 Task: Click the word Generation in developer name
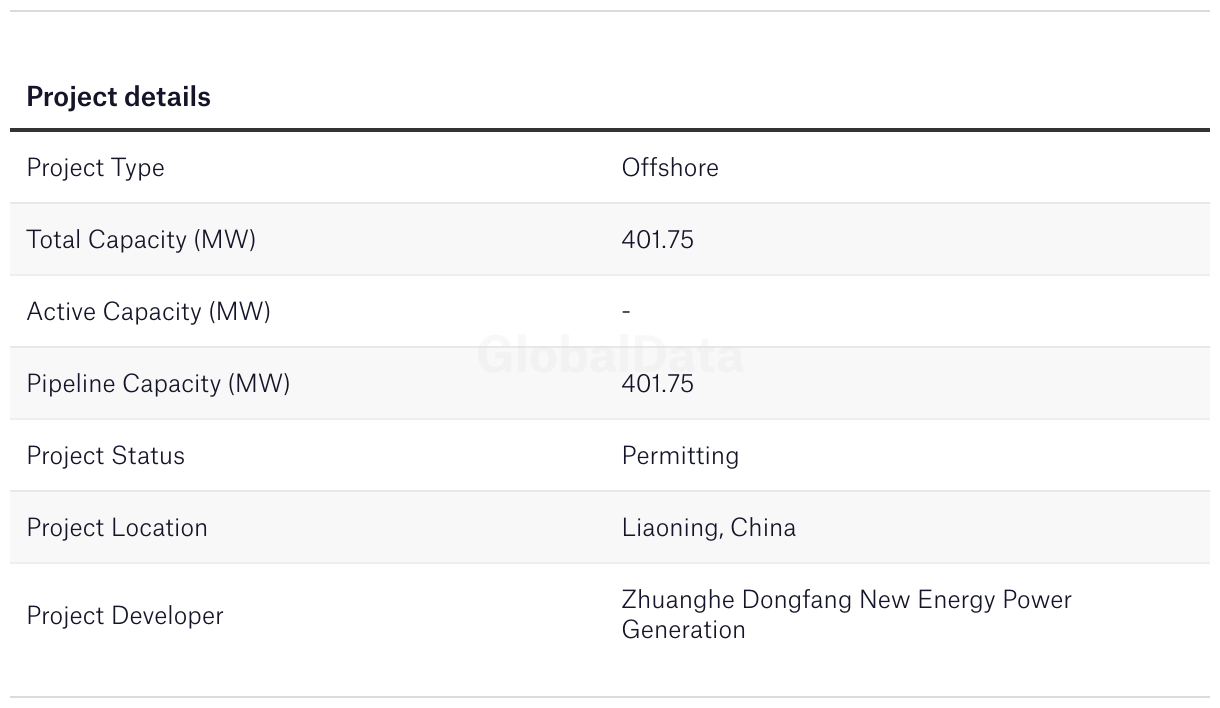pos(683,630)
